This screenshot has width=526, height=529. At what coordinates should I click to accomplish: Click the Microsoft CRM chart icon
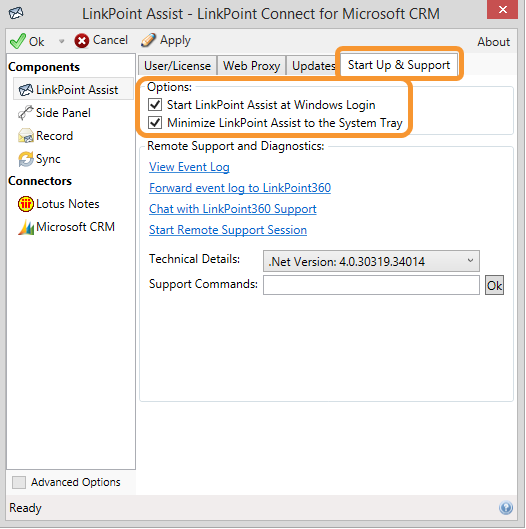[x=26, y=227]
